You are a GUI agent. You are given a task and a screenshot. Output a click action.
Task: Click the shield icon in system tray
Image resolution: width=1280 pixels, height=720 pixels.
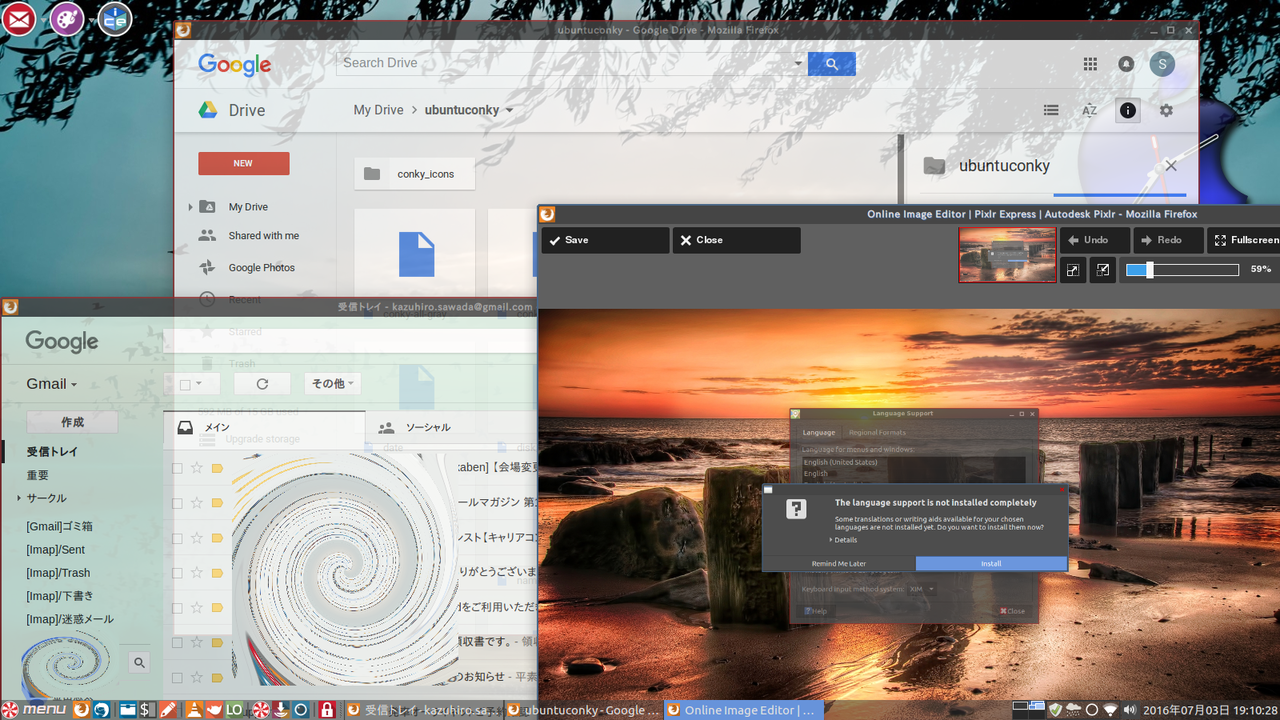[1055, 710]
